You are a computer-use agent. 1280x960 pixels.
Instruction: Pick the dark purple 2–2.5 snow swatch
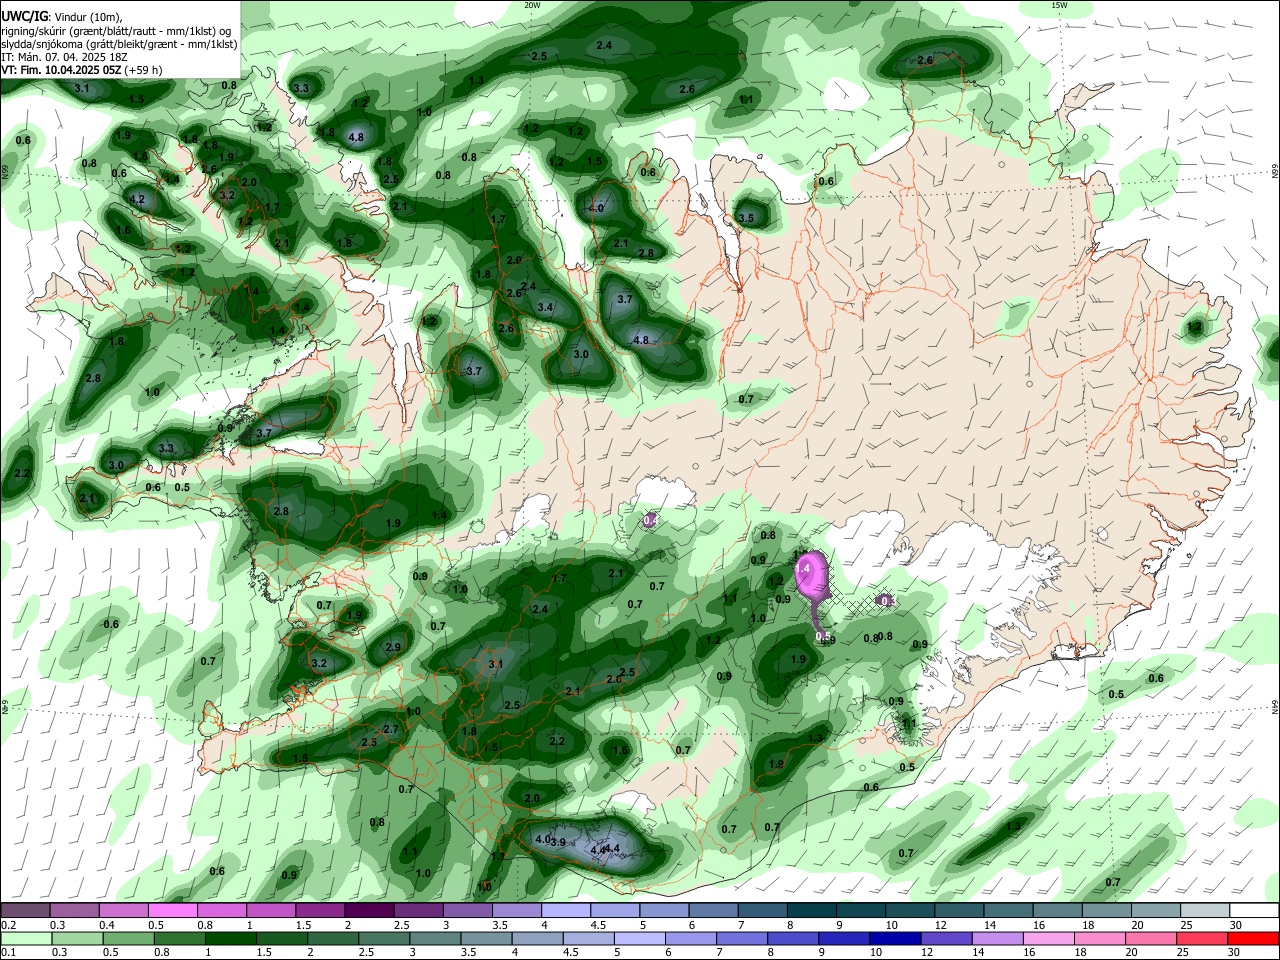(369, 911)
